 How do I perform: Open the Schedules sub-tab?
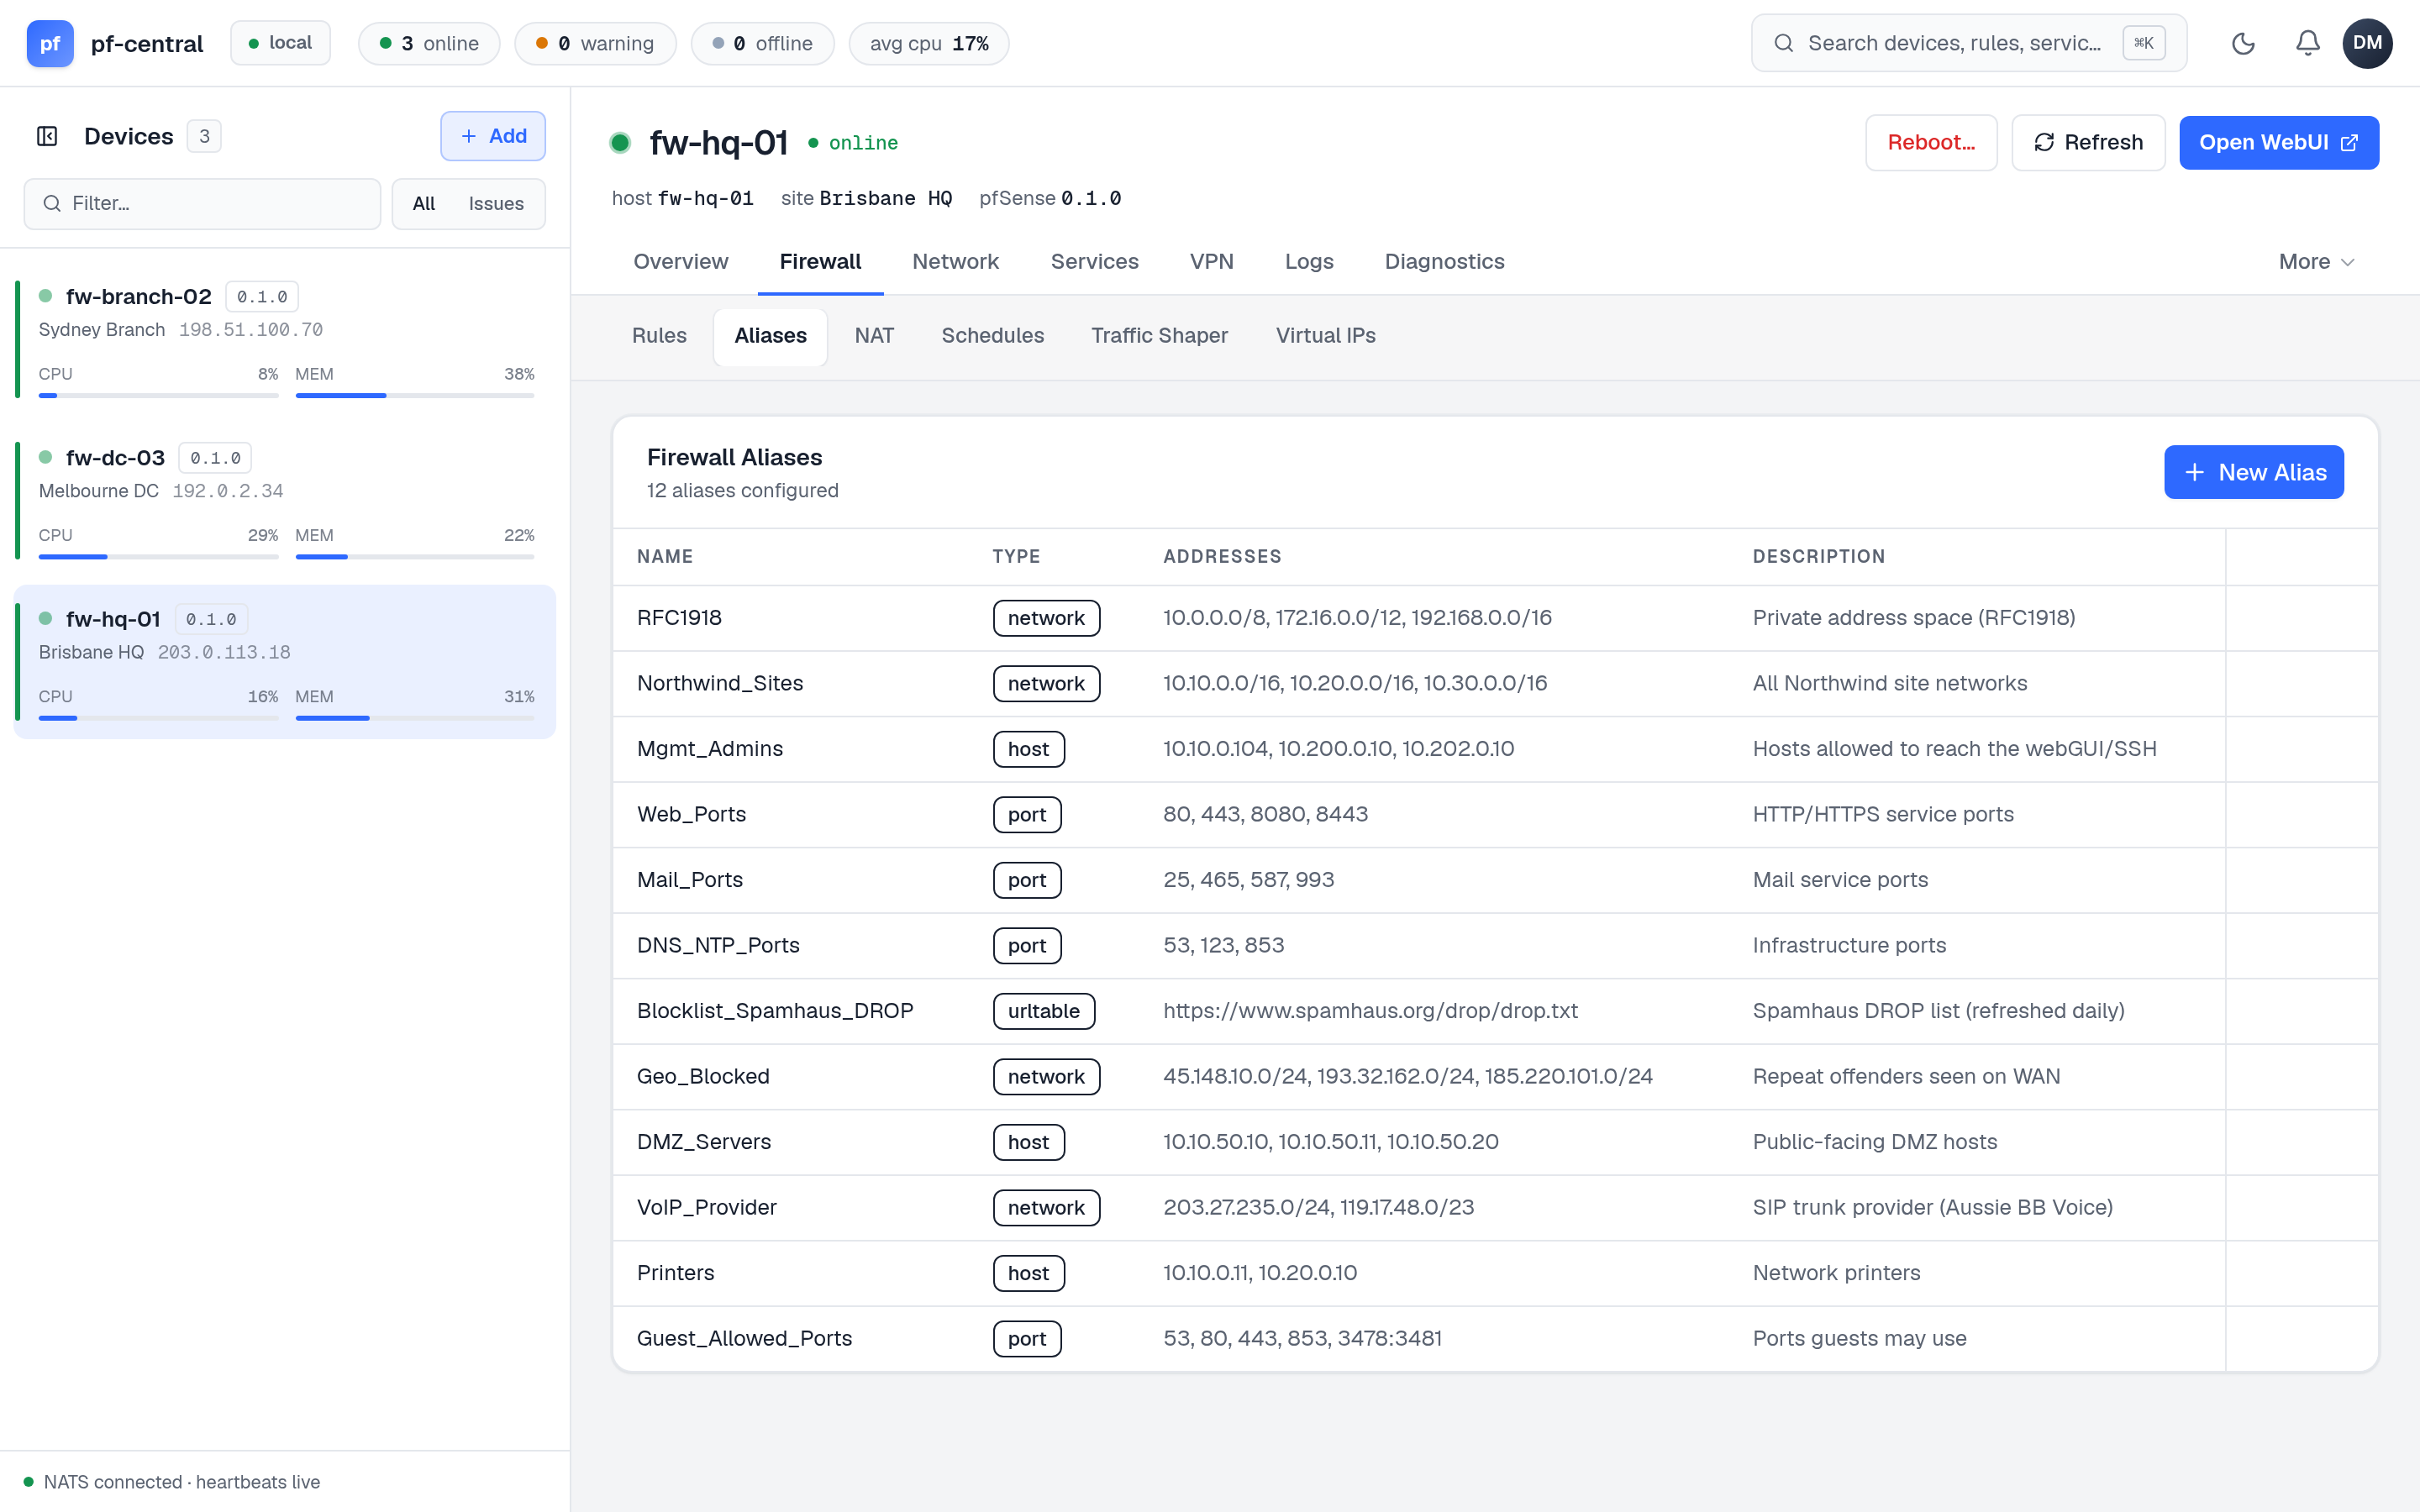992,335
